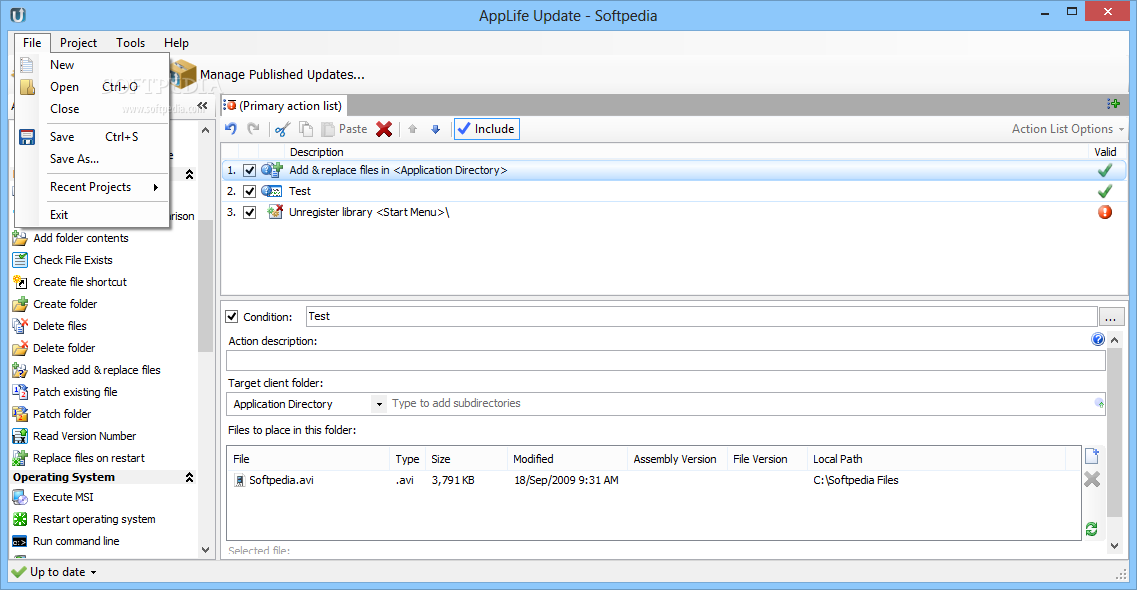This screenshot has width=1137, height=590.
Task: Click Manage Published Updates...
Action: (x=282, y=75)
